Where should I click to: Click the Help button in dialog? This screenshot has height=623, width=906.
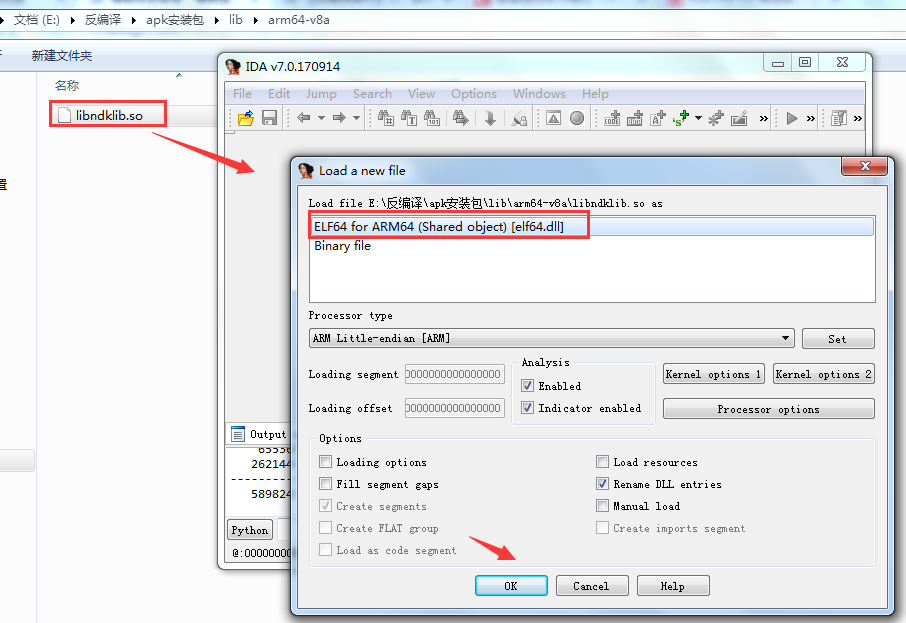pyautogui.click(x=673, y=585)
